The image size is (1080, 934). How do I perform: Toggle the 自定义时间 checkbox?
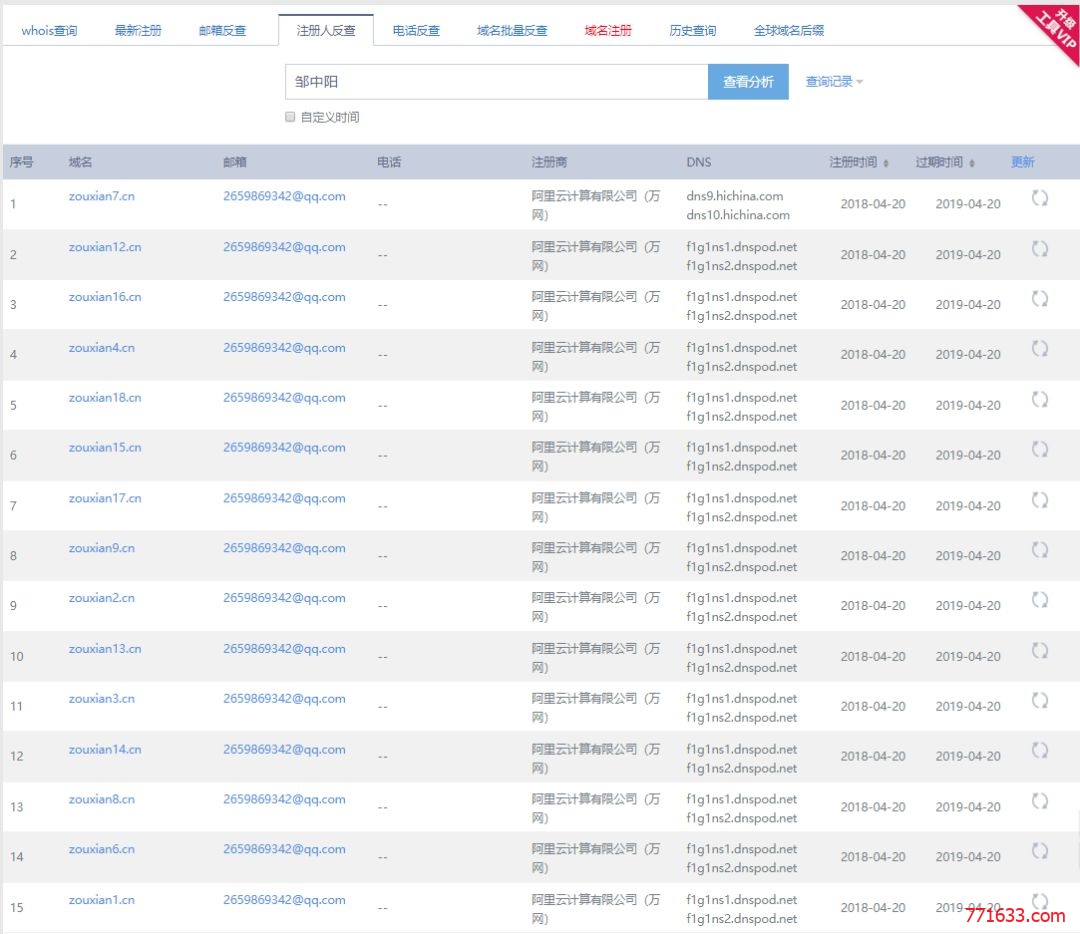click(290, 117)
